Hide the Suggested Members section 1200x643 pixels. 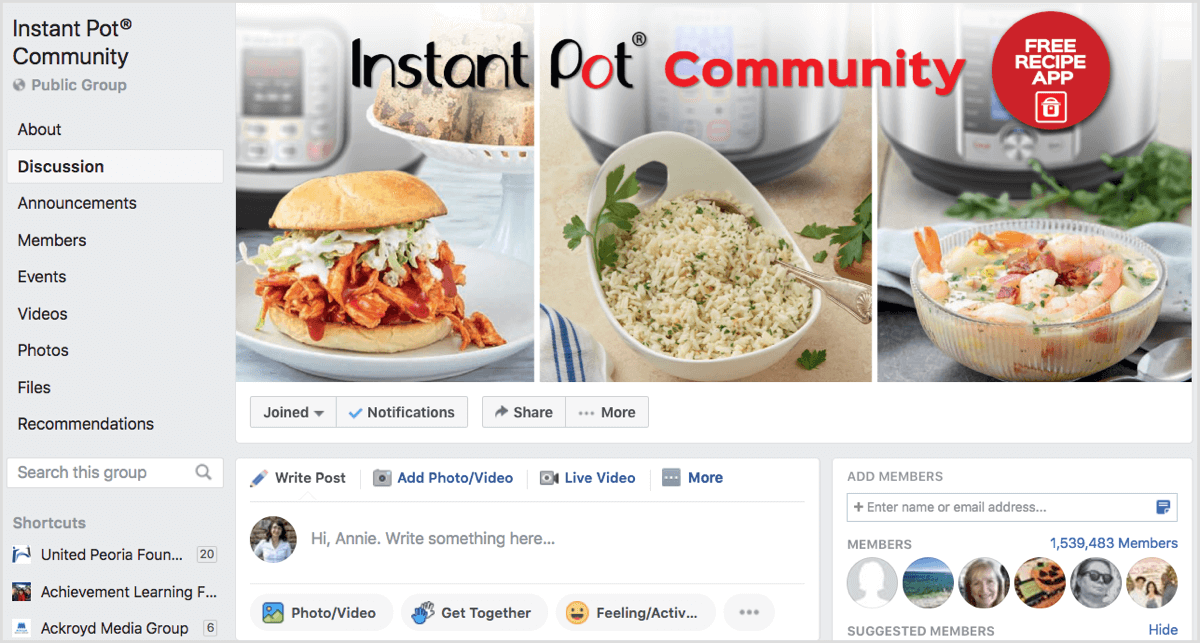[x=1163, y=629]
